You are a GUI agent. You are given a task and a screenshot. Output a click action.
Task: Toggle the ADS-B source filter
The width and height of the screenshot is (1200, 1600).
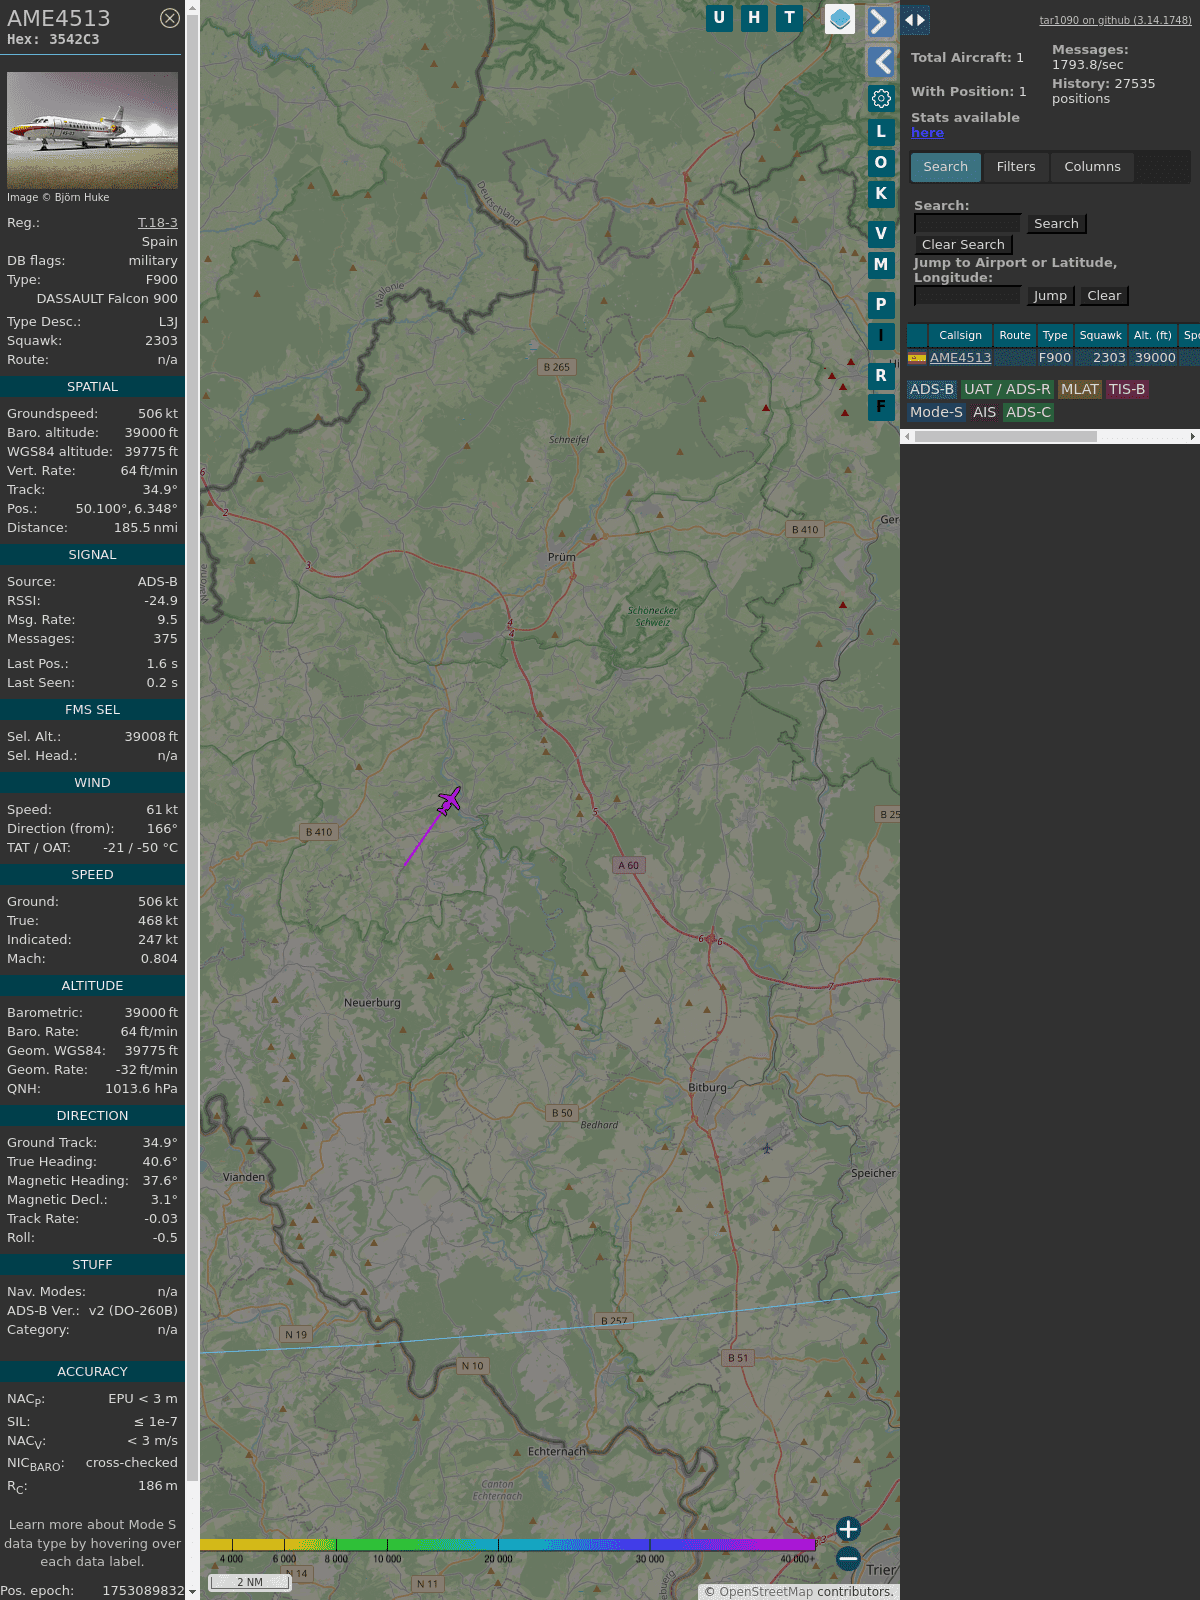pyautogui.click(x=931, y=389)
